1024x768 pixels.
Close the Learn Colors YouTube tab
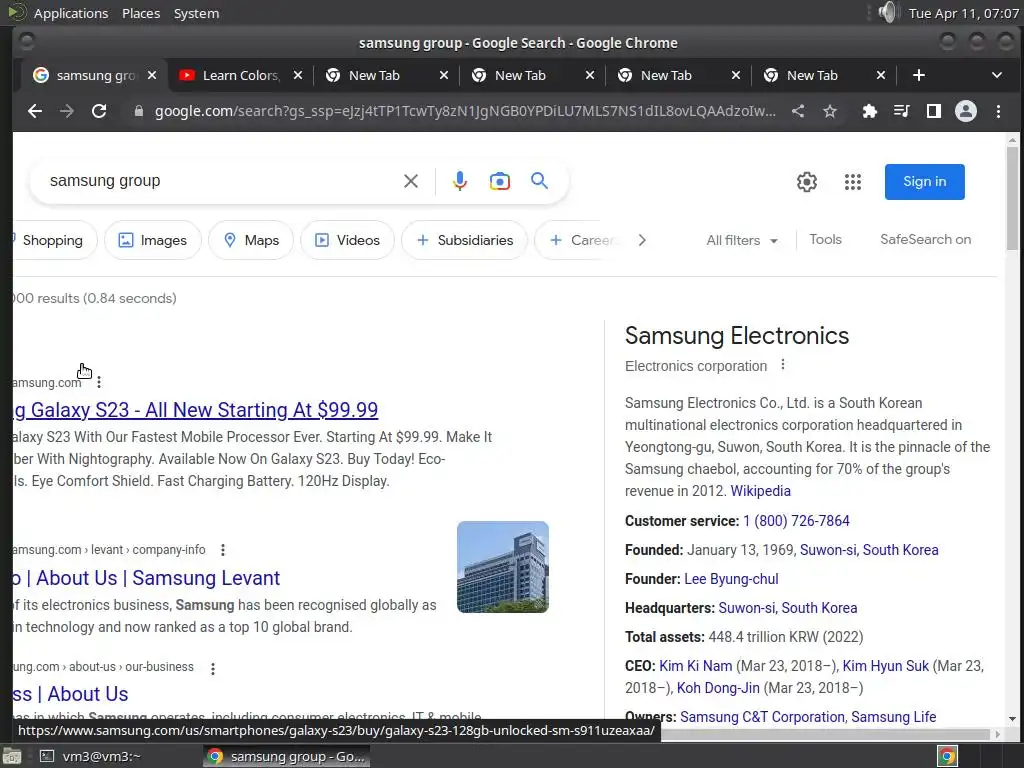point(298,75)
